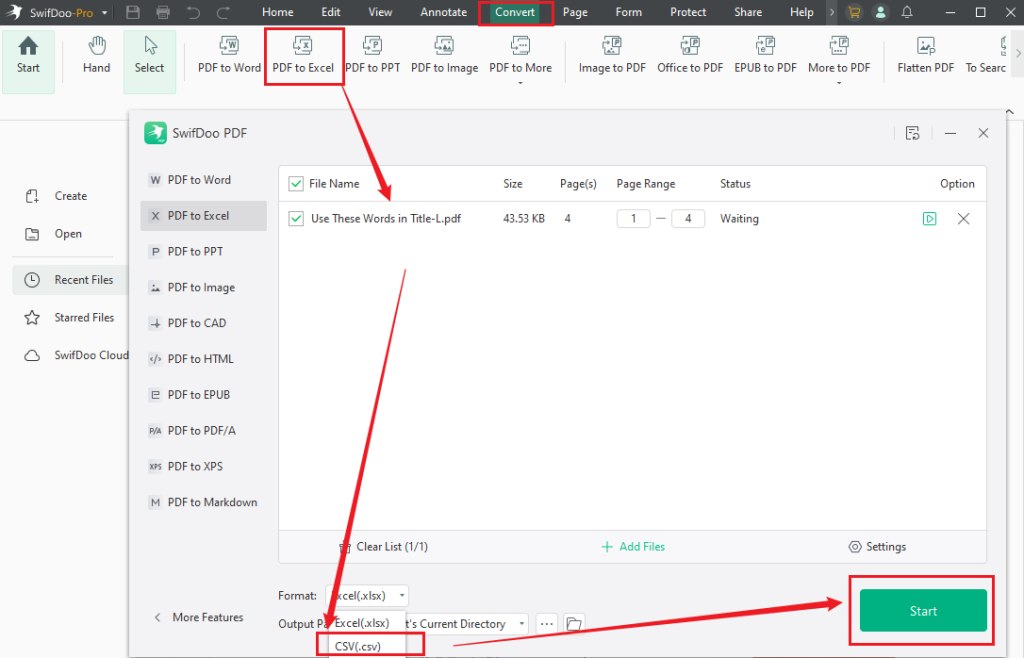The width and height of the screenshot is (1024, 658).
Task: Click Open in the left sidebar
Action: [54, 234]
